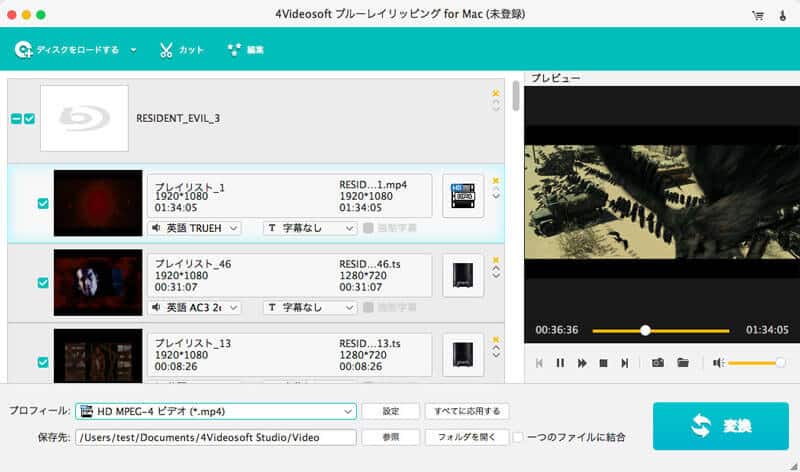
Task: Click the プレイリスト_1 title text
Action: click(189, 186)
